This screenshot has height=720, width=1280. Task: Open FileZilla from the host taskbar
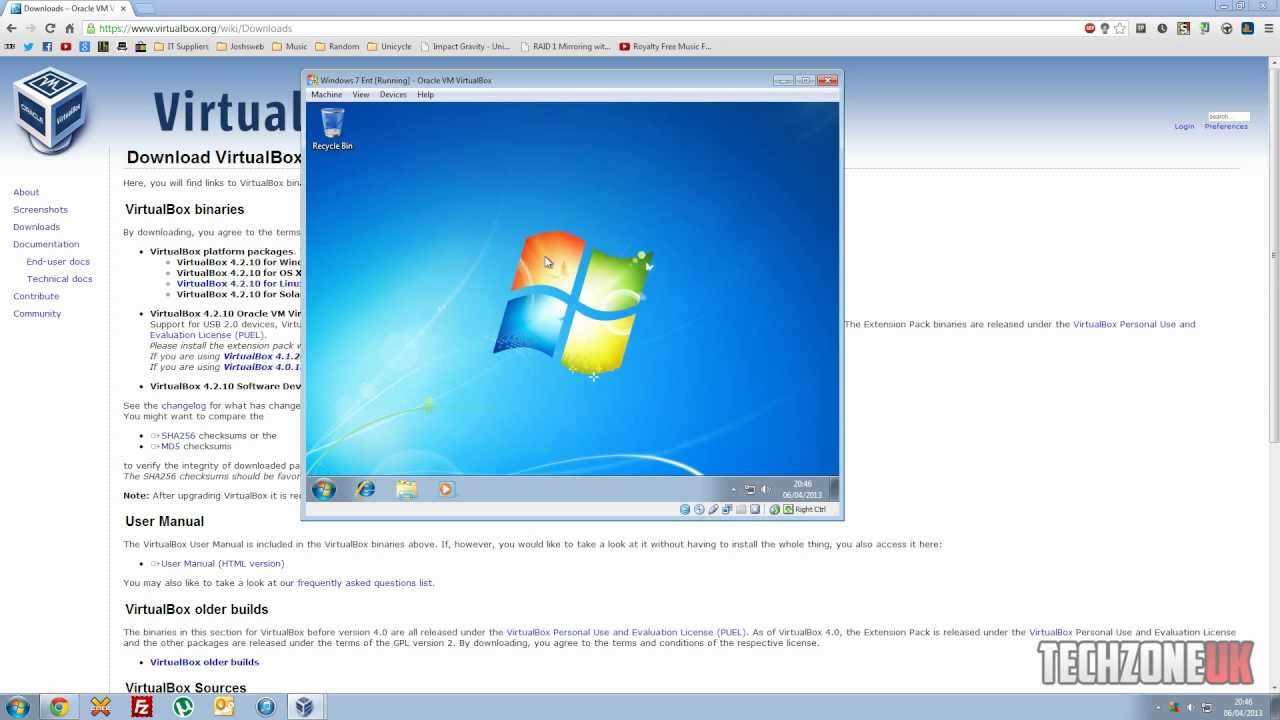[x=142, y=707]
